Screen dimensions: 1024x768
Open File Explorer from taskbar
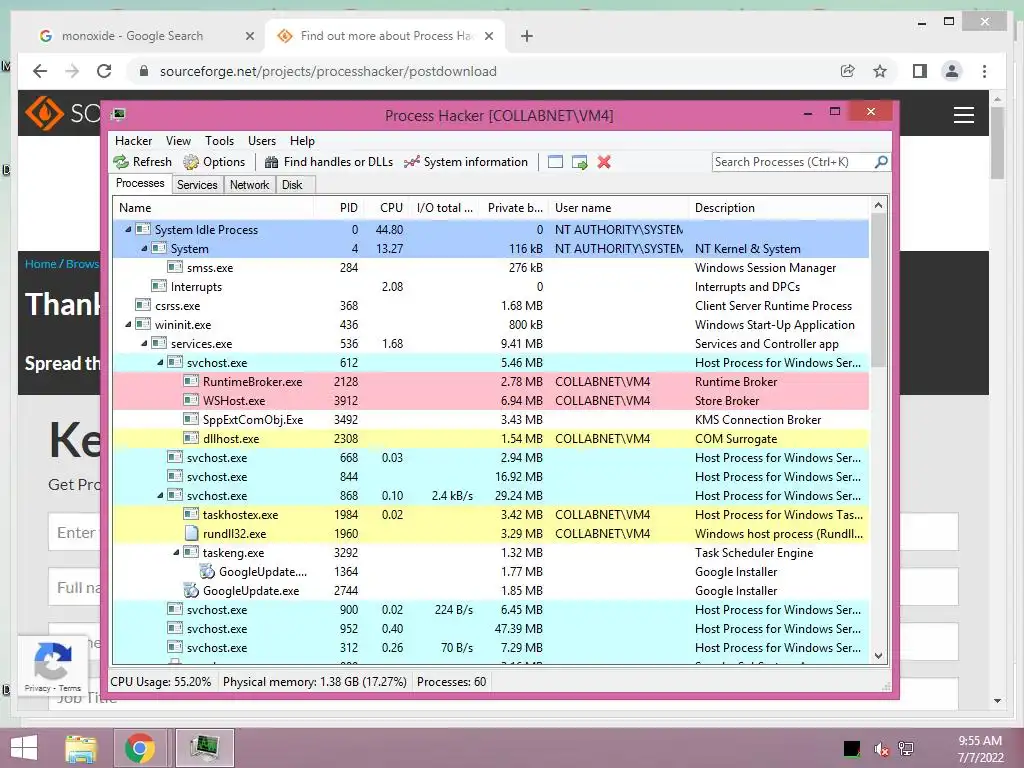81,748
